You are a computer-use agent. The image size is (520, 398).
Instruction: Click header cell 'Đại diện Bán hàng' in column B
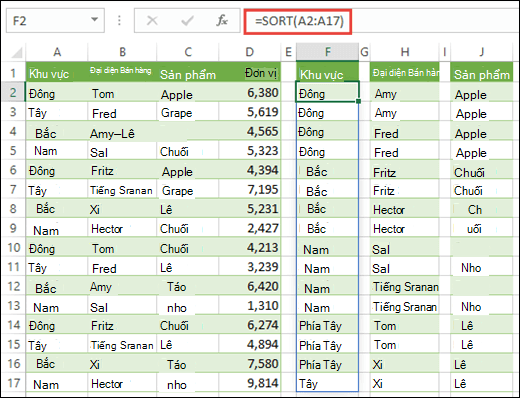(x=122, y=72)
